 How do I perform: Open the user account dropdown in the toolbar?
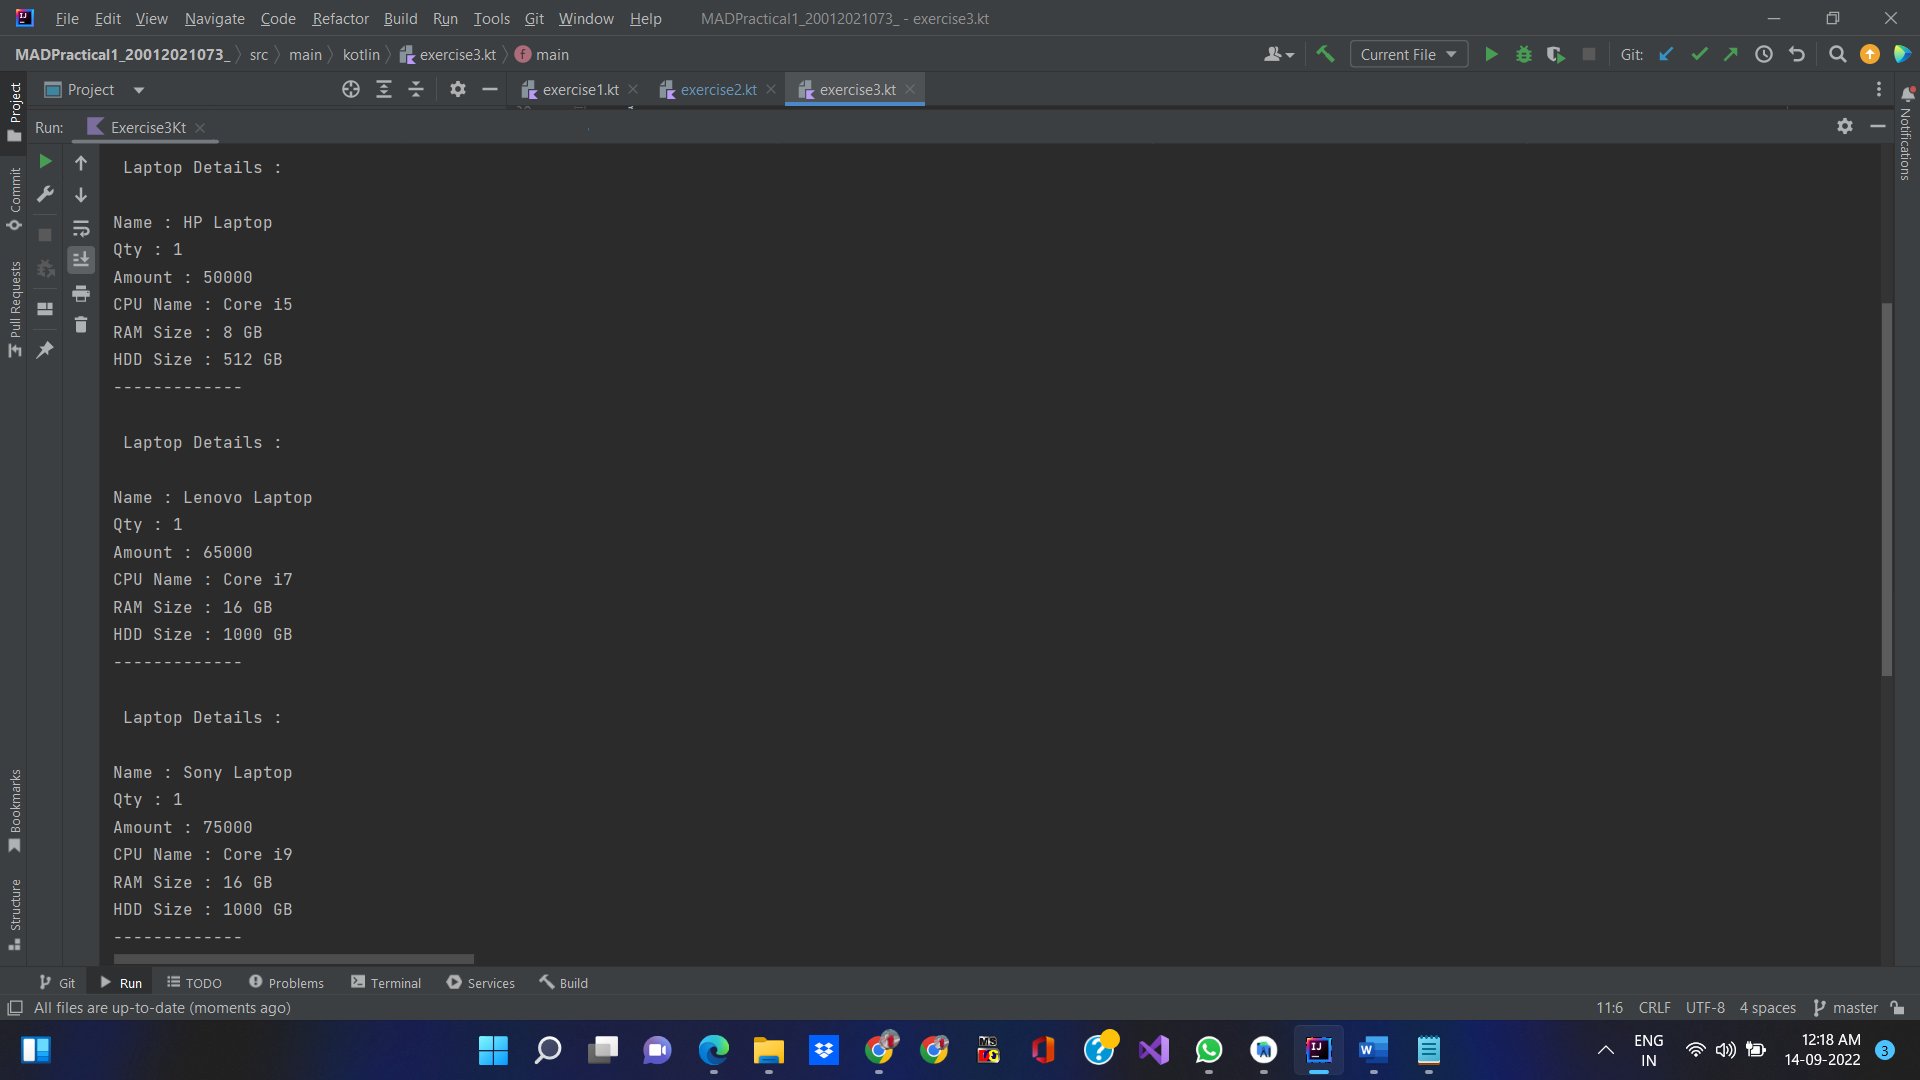coord(1278,54)
